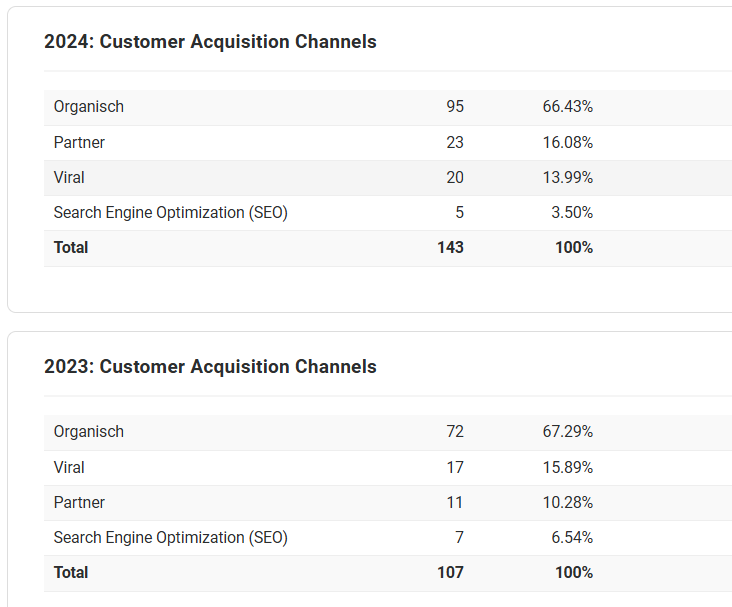Image resolution: width=732 pixels, height=607 pixels.
Task: Select the Partner label in the 2023 table
Action: (79, 503)
